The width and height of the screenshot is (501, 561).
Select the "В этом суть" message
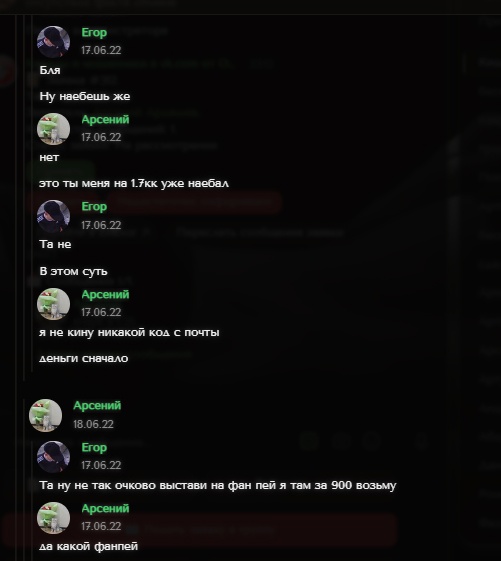(73, 271)
